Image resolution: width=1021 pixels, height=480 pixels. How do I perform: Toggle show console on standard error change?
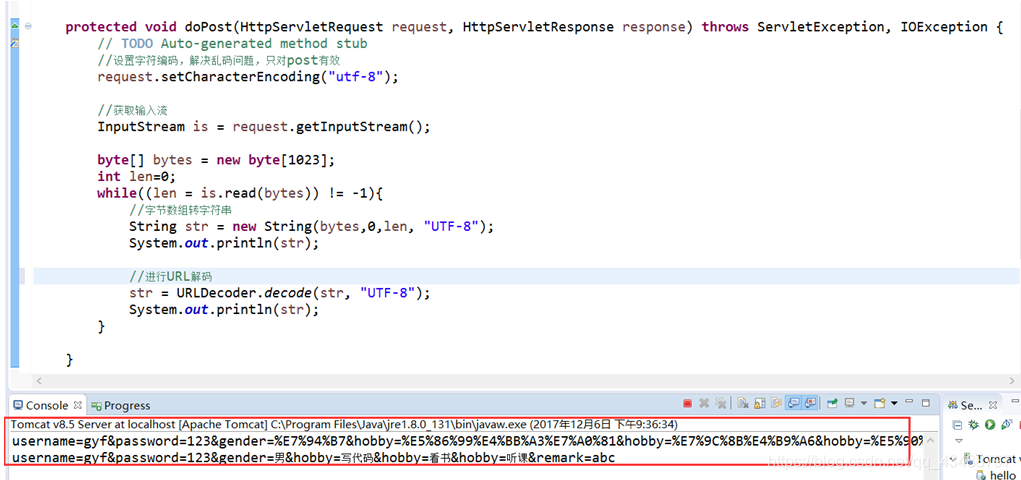(810, 402)
